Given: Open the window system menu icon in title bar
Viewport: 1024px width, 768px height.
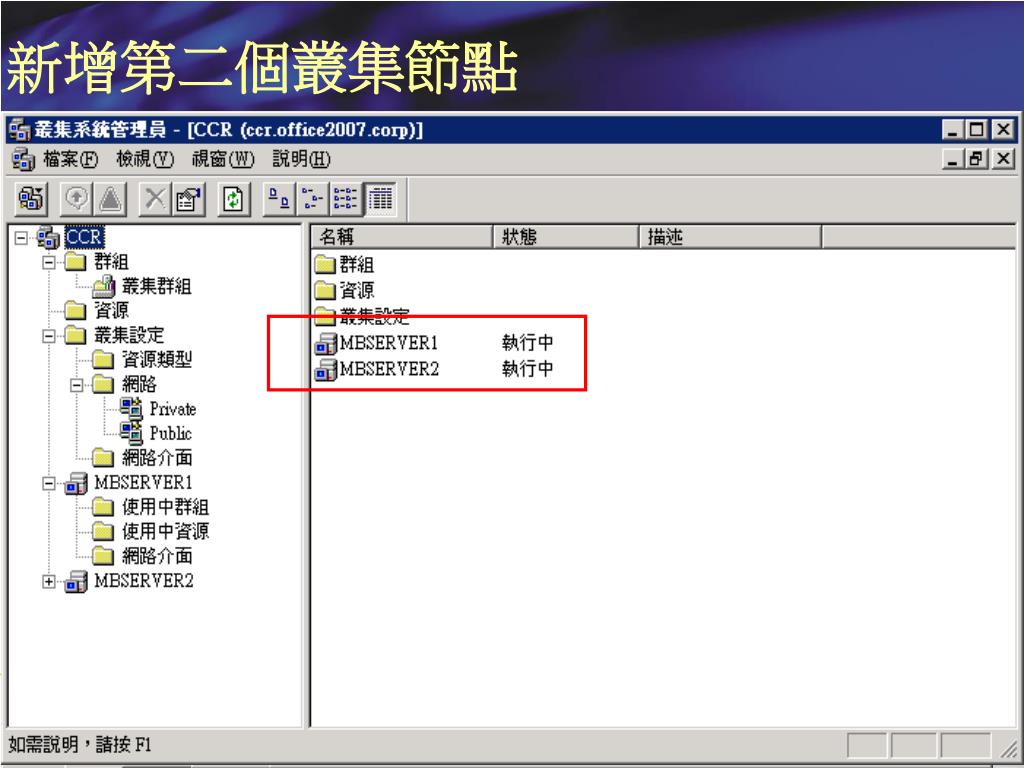Looking at the screenshot, I should pyautogui.click(x=19, y=130).
